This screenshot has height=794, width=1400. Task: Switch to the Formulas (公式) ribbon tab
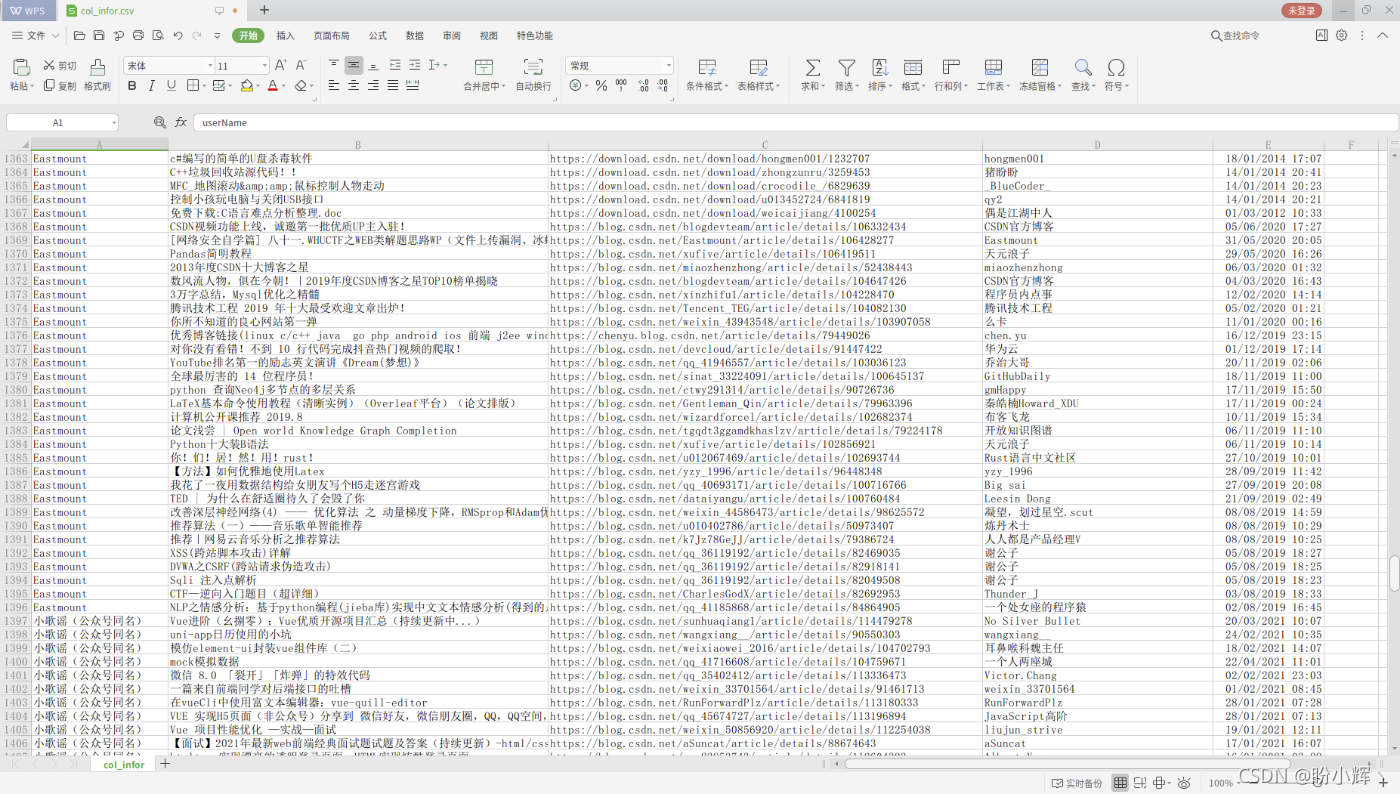coord(377,36)
